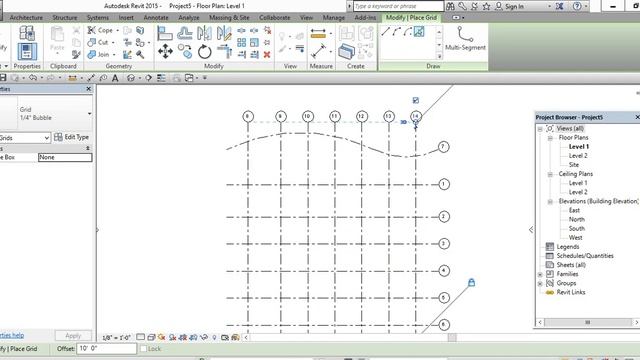
Task: Click the padlock constraint icon near grid 6
Action: [x=471, y=282]
